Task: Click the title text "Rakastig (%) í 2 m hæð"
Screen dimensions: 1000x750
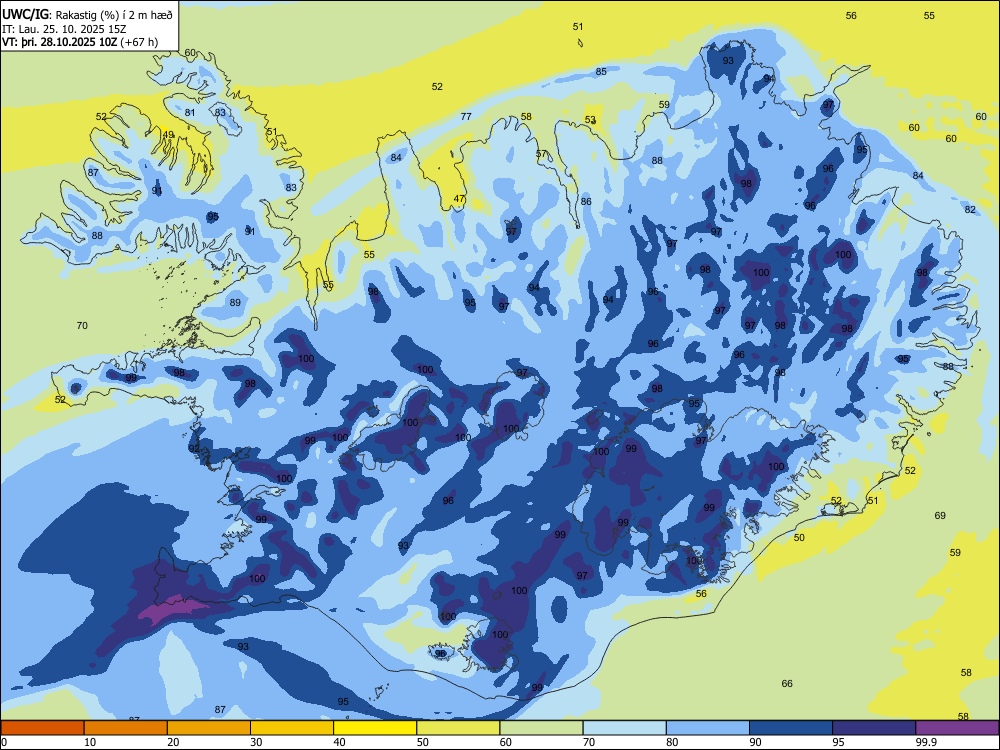Action: (x=114, y=15)
